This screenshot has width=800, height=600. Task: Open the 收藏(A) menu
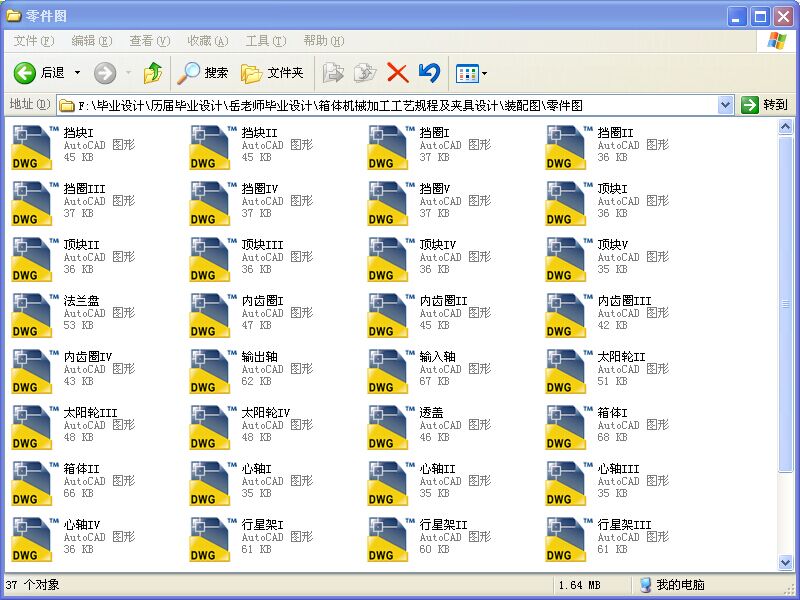pos(208,41)
